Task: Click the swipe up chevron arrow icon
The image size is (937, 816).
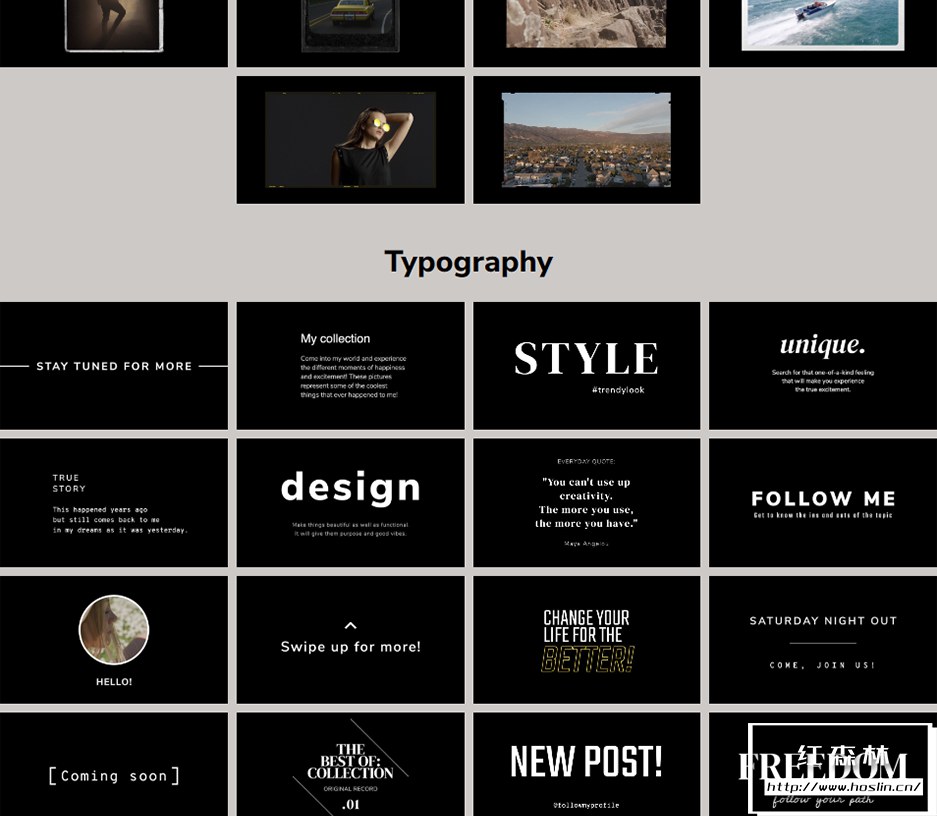Action: pos(351,625)
